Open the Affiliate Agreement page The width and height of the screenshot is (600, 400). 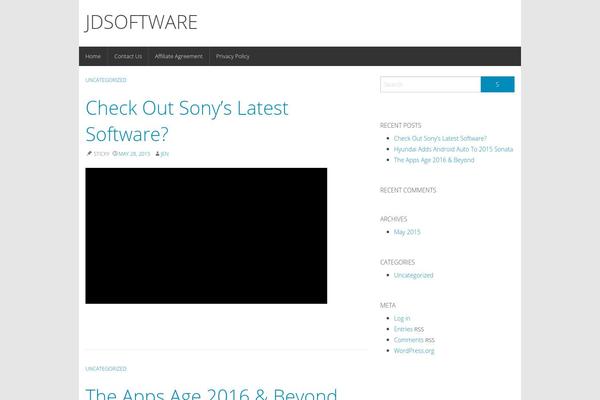click(179, 56)
